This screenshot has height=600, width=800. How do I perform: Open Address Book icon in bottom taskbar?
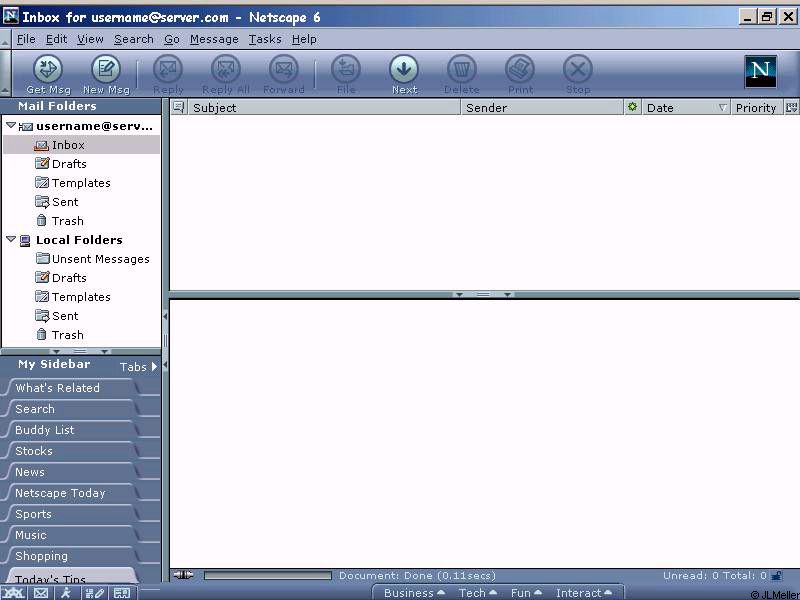[121, 593]
